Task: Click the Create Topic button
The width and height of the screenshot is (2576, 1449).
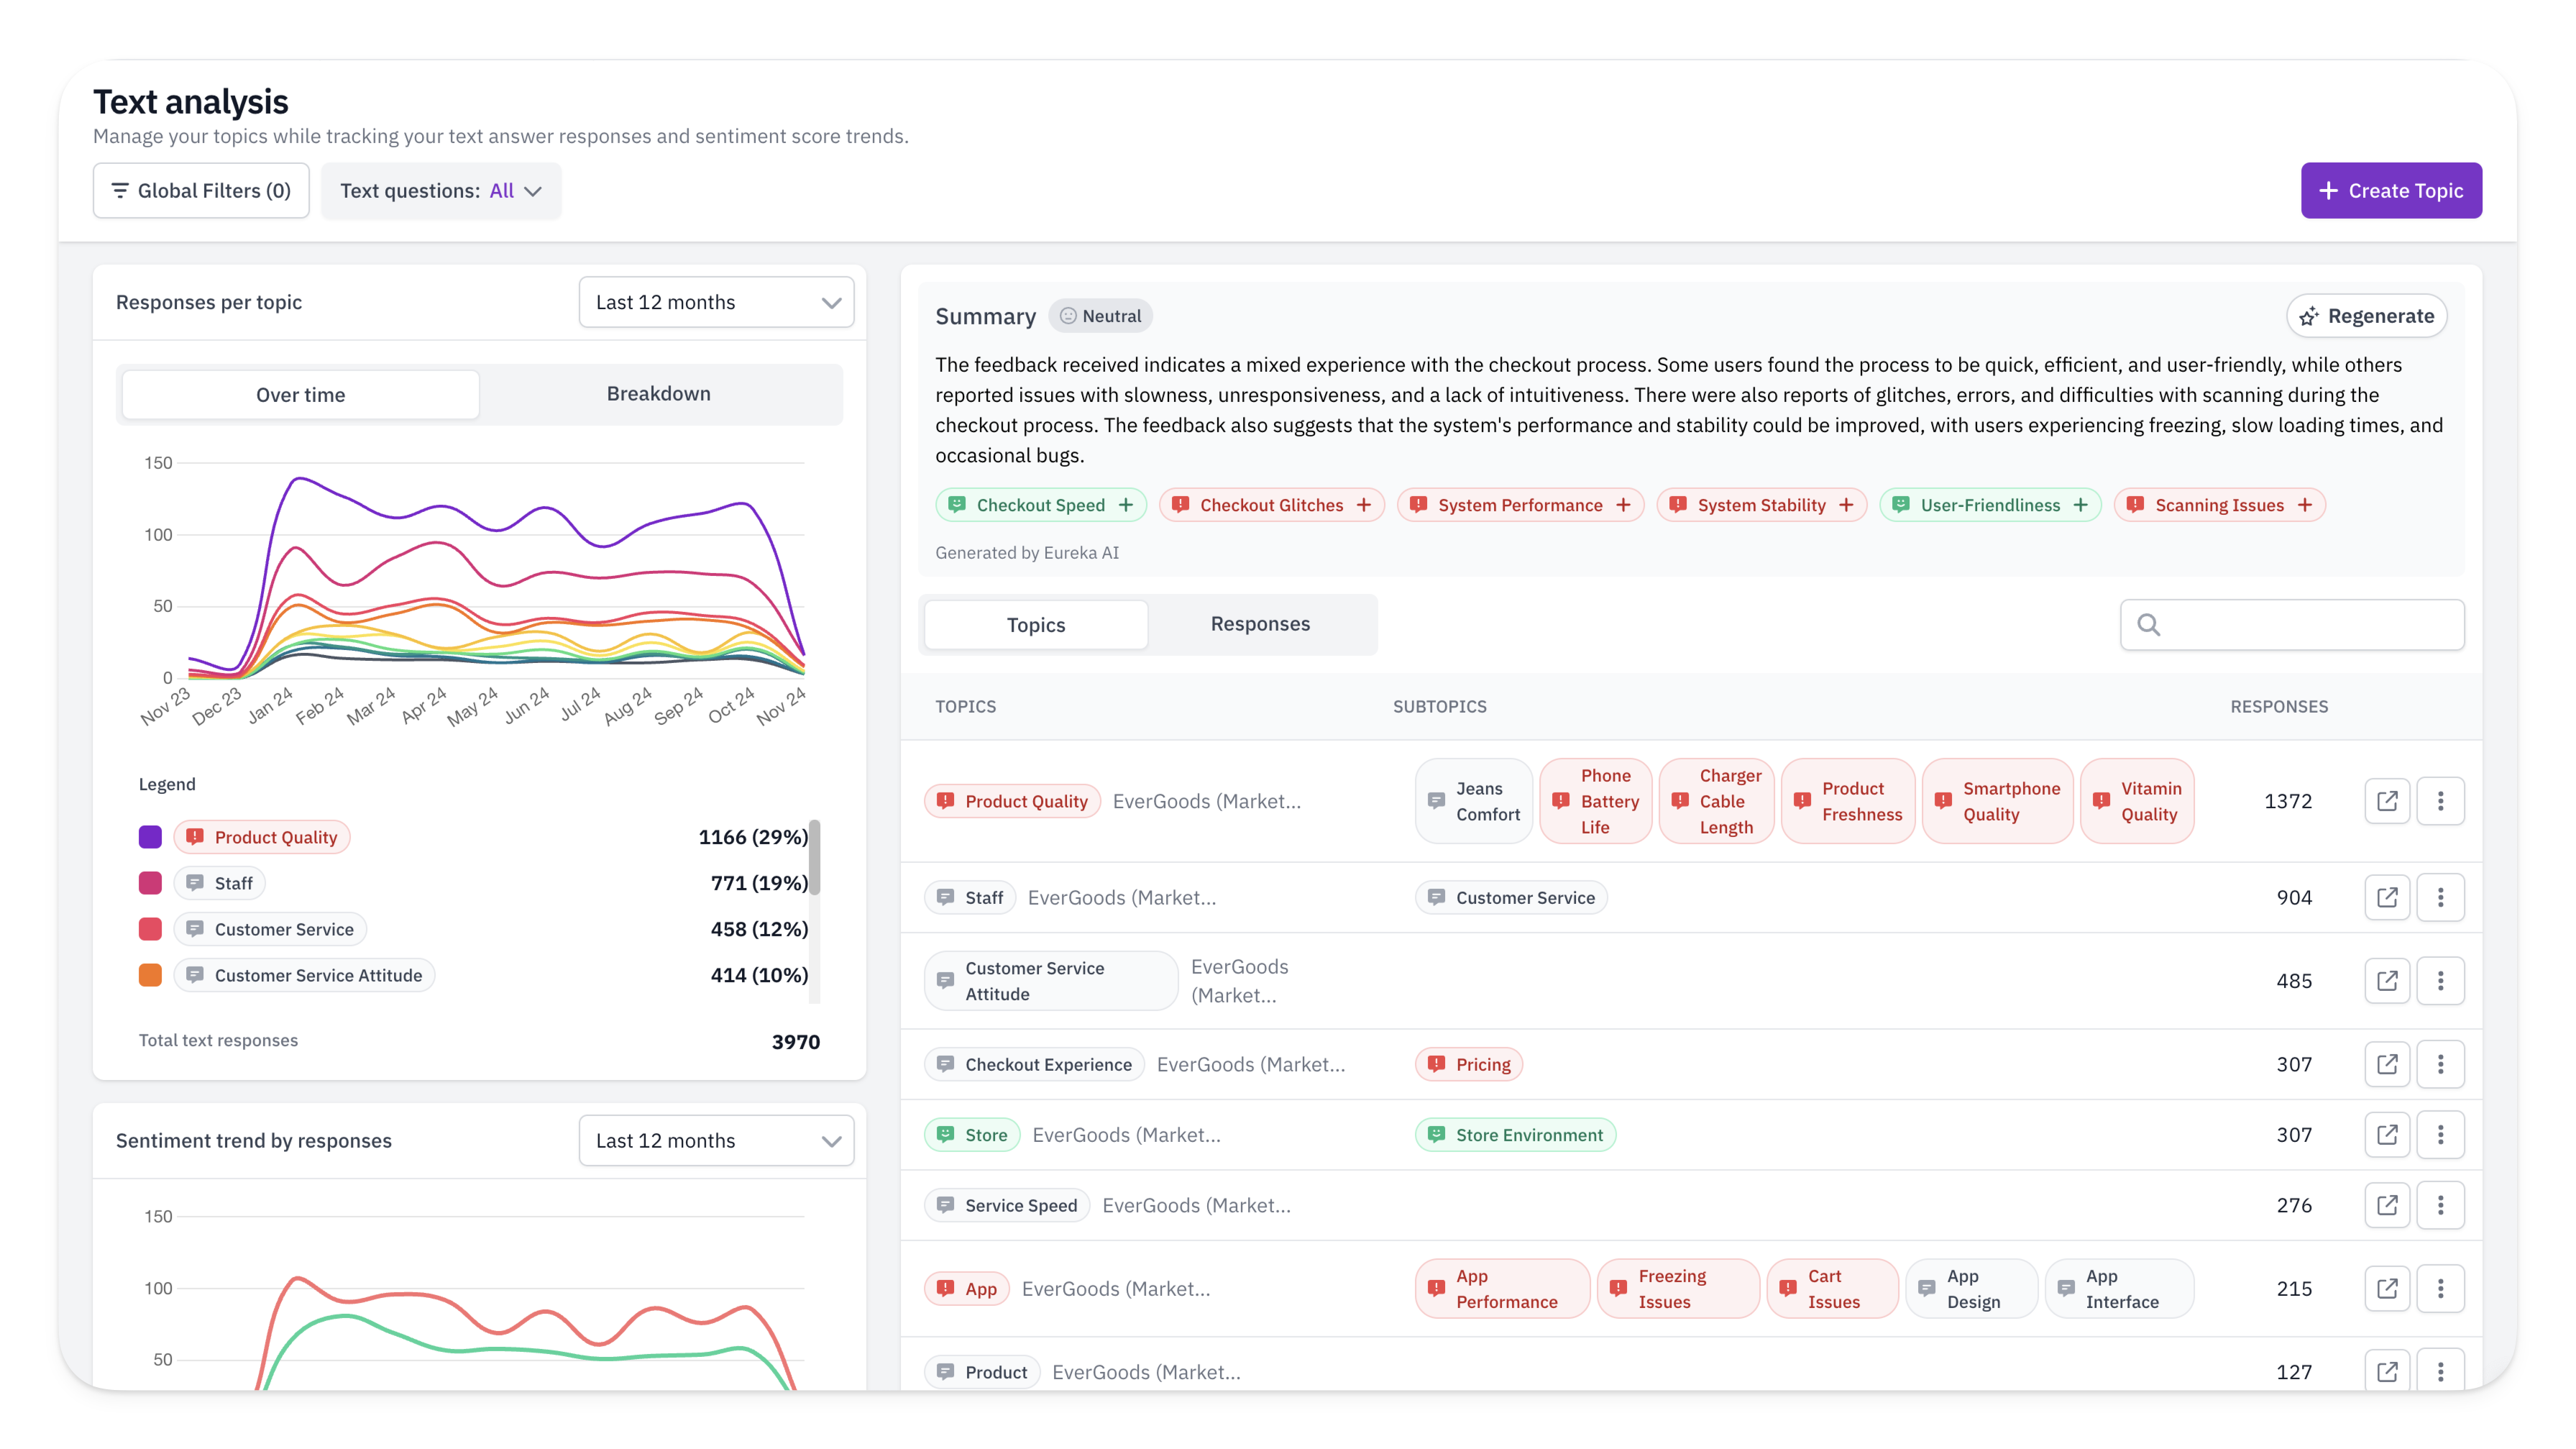Action: pos(2391,190)
